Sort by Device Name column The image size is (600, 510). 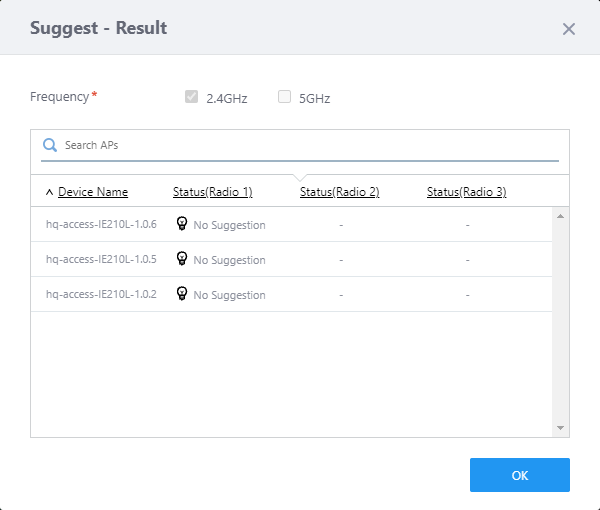(x=93, y=192)
